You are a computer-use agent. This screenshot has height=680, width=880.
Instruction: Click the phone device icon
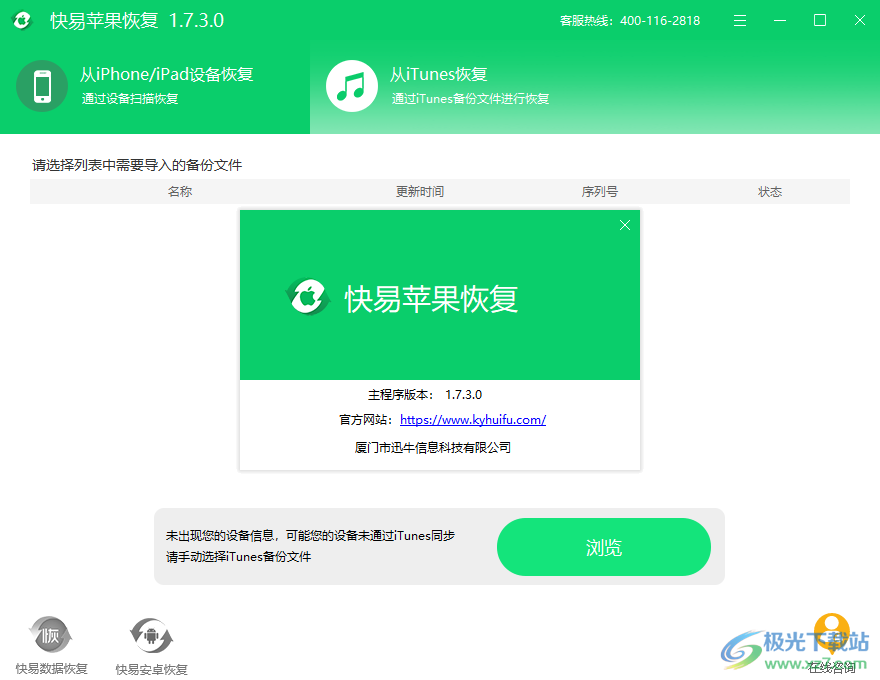[x=42, y=86]
